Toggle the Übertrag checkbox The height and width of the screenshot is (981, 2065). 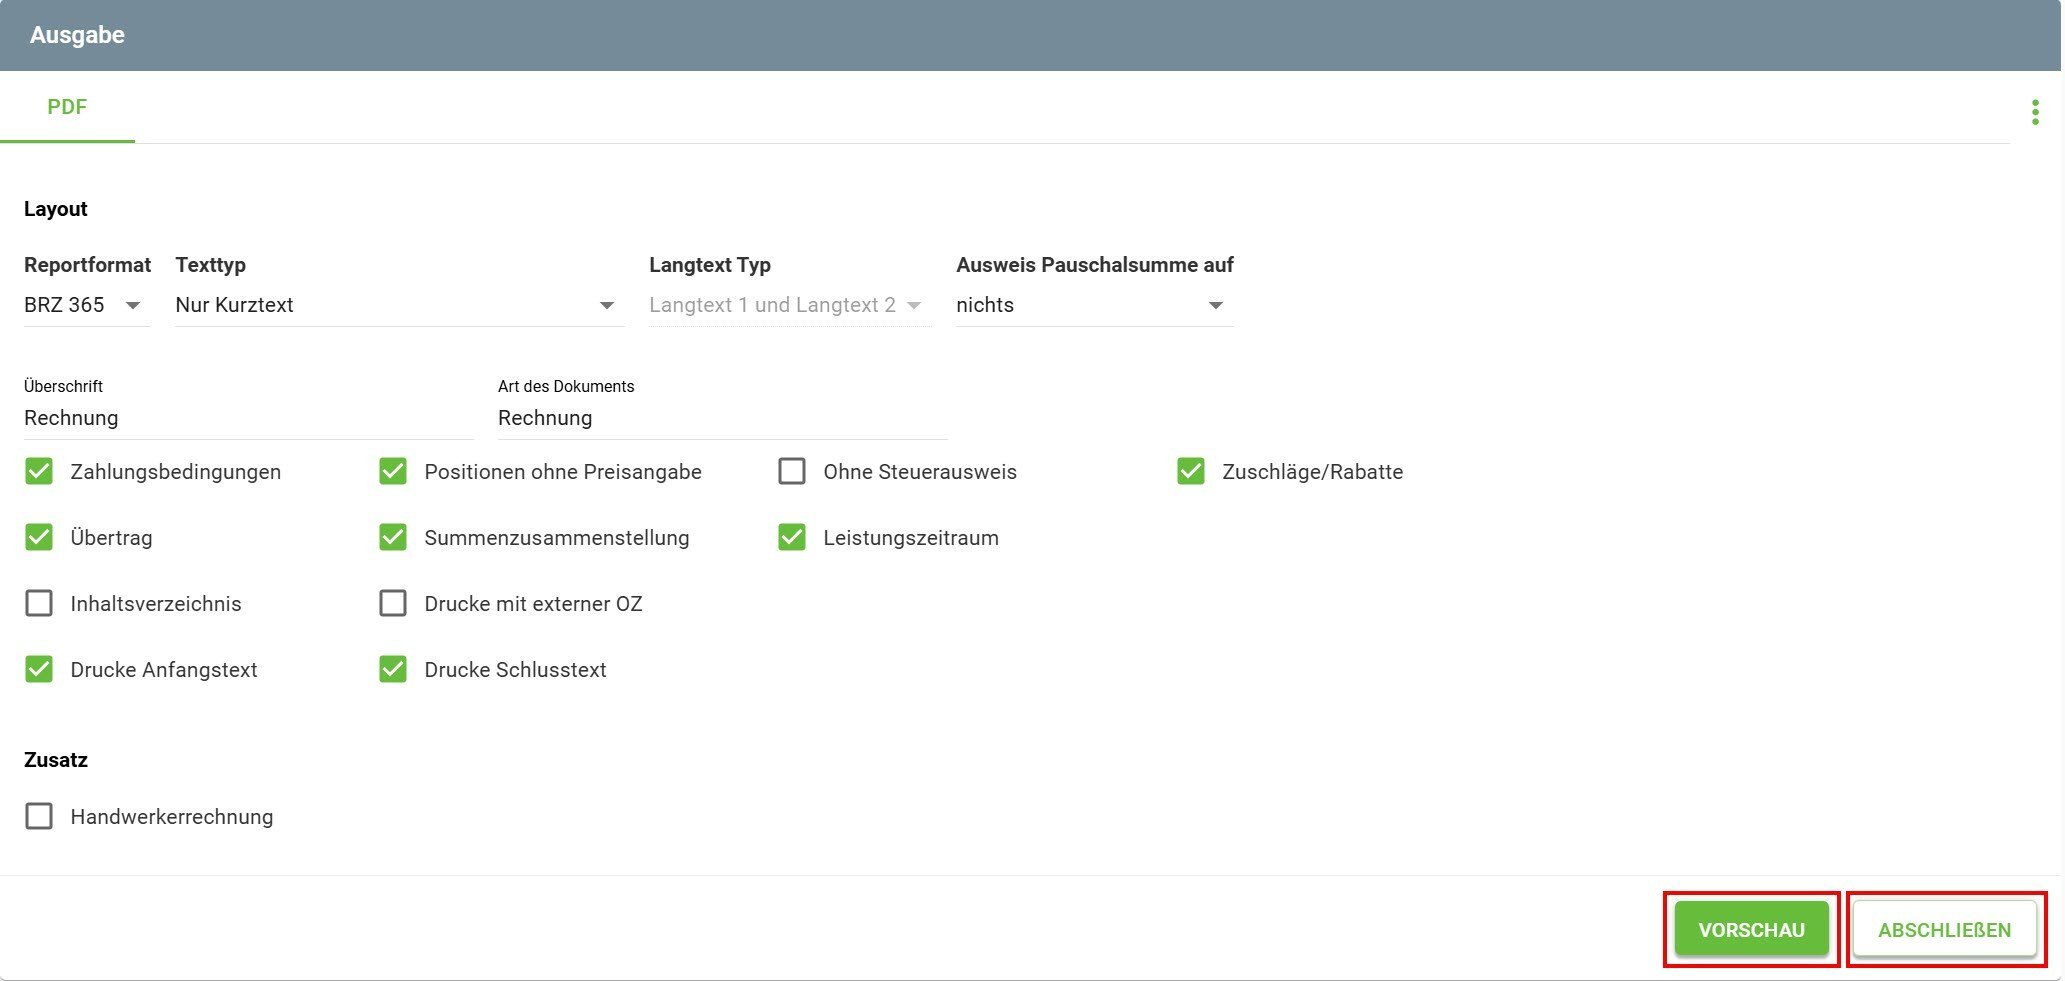point(39,538)
